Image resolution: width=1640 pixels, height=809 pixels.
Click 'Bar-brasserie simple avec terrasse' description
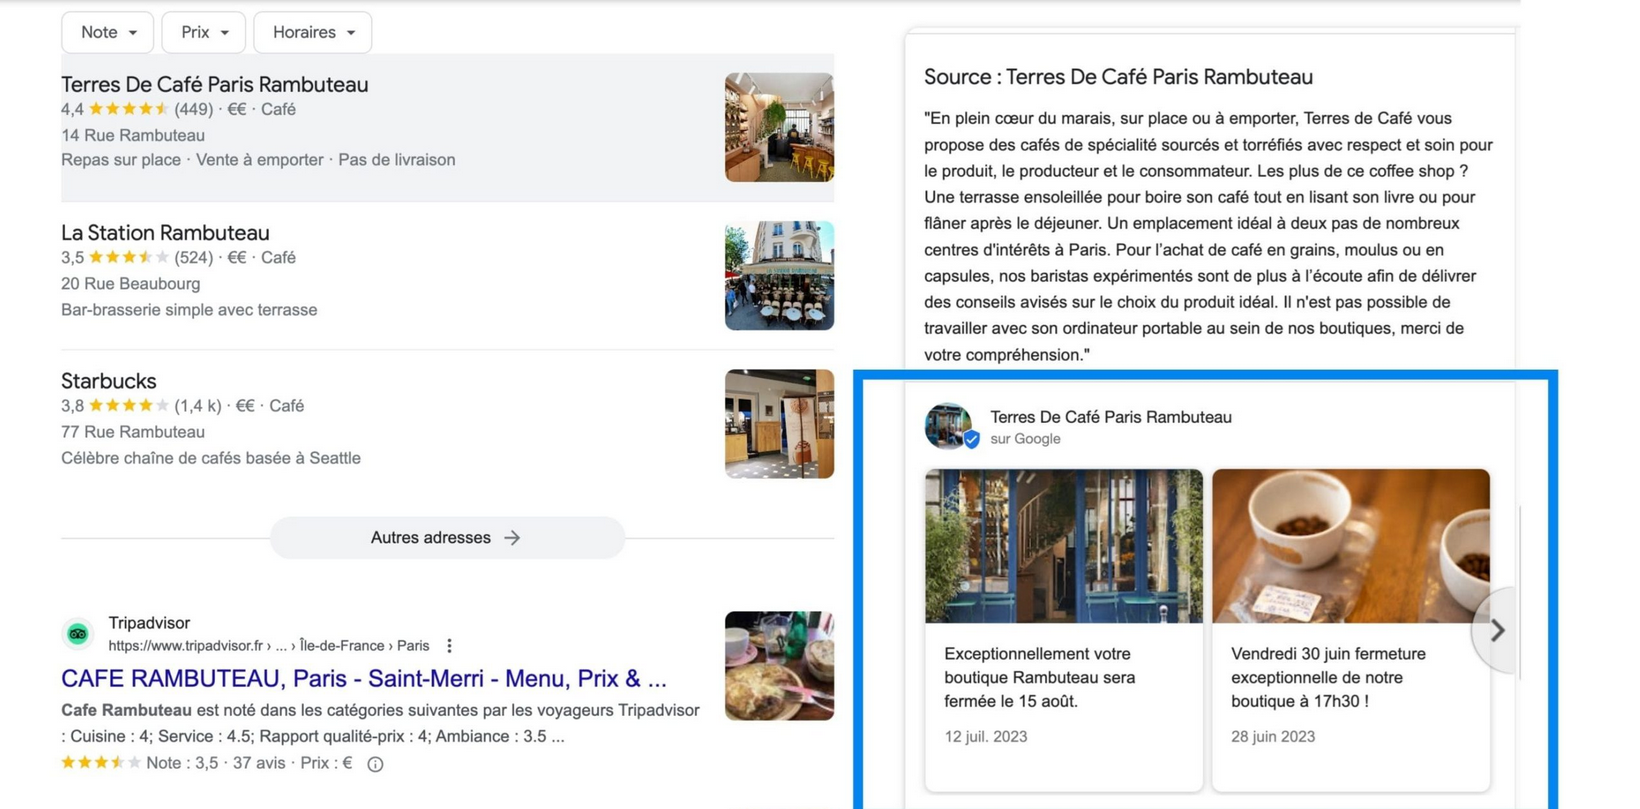pos(189,309)
